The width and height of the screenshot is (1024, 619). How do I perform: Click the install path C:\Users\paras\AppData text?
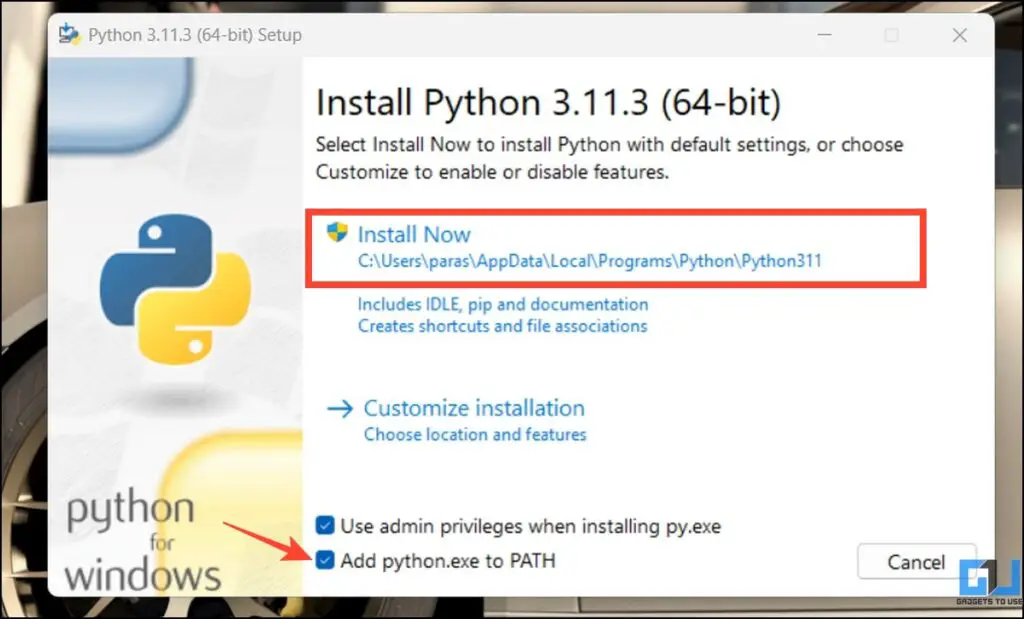589,261
